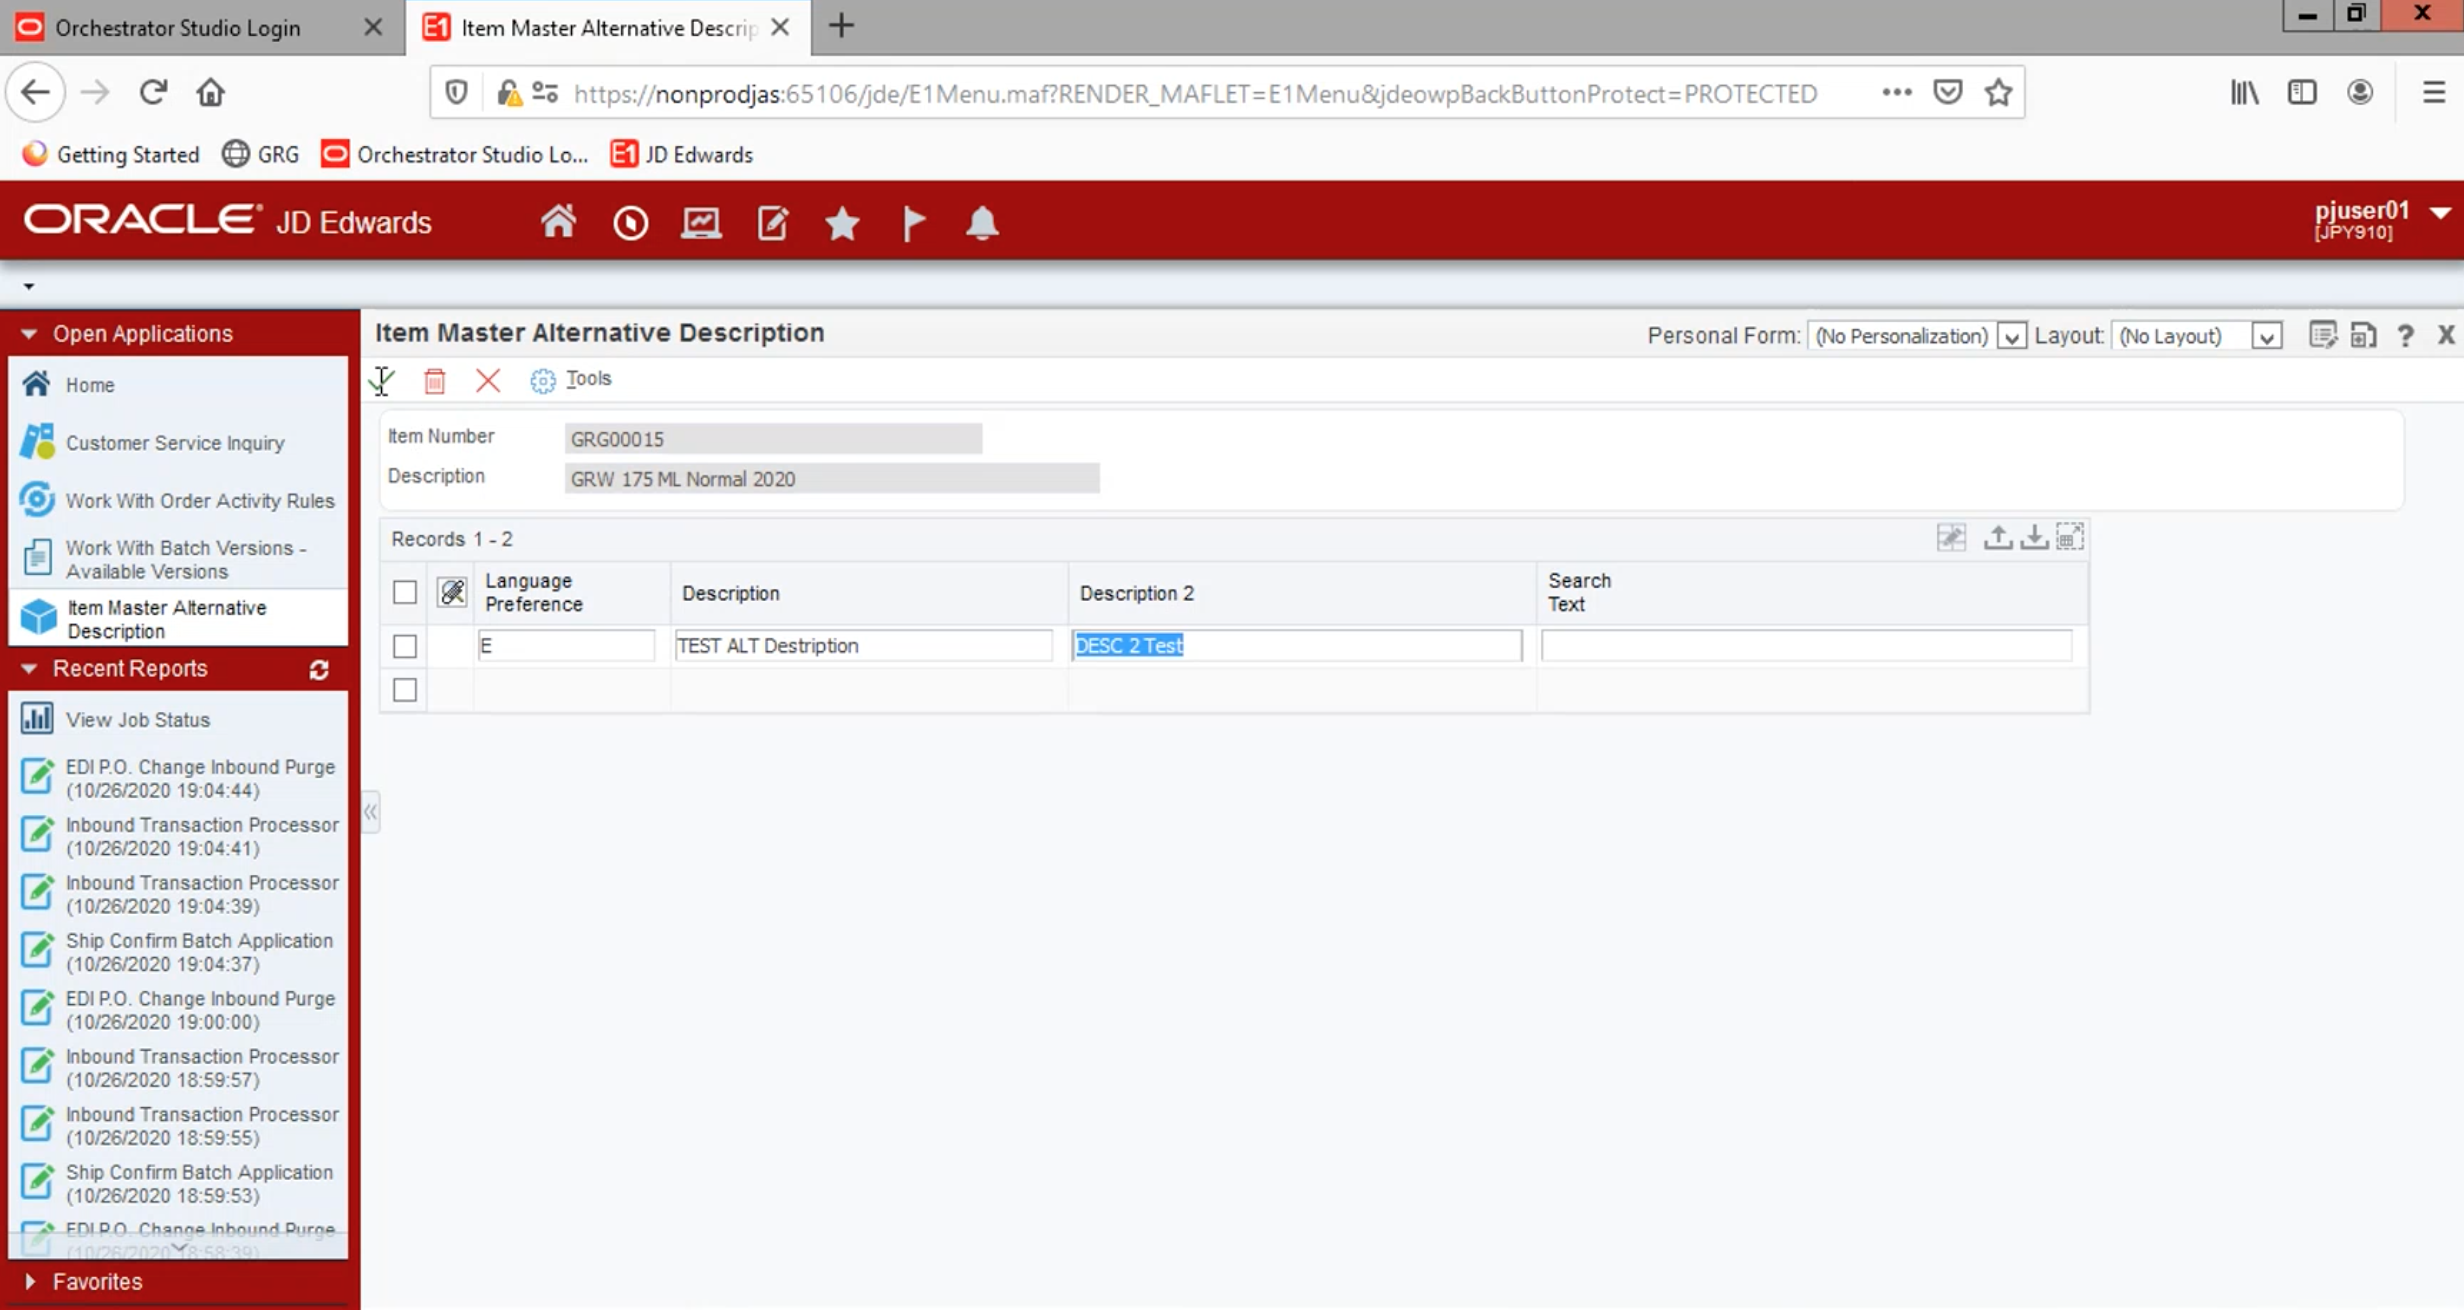
Task: Refresh the Recent Reports list
Action: point(319,669)
